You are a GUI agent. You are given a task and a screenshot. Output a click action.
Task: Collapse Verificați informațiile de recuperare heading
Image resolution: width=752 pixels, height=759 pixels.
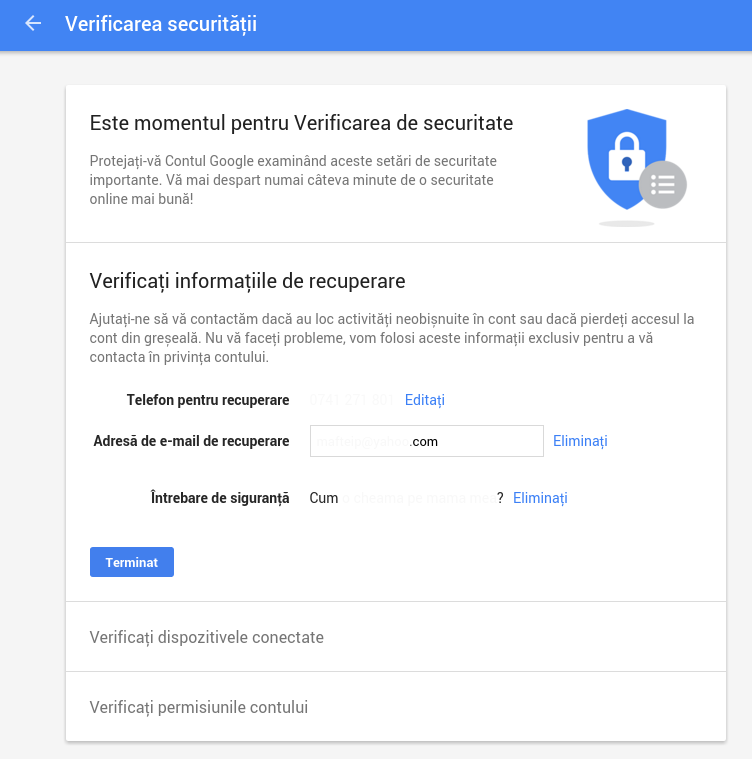[247, 281]
